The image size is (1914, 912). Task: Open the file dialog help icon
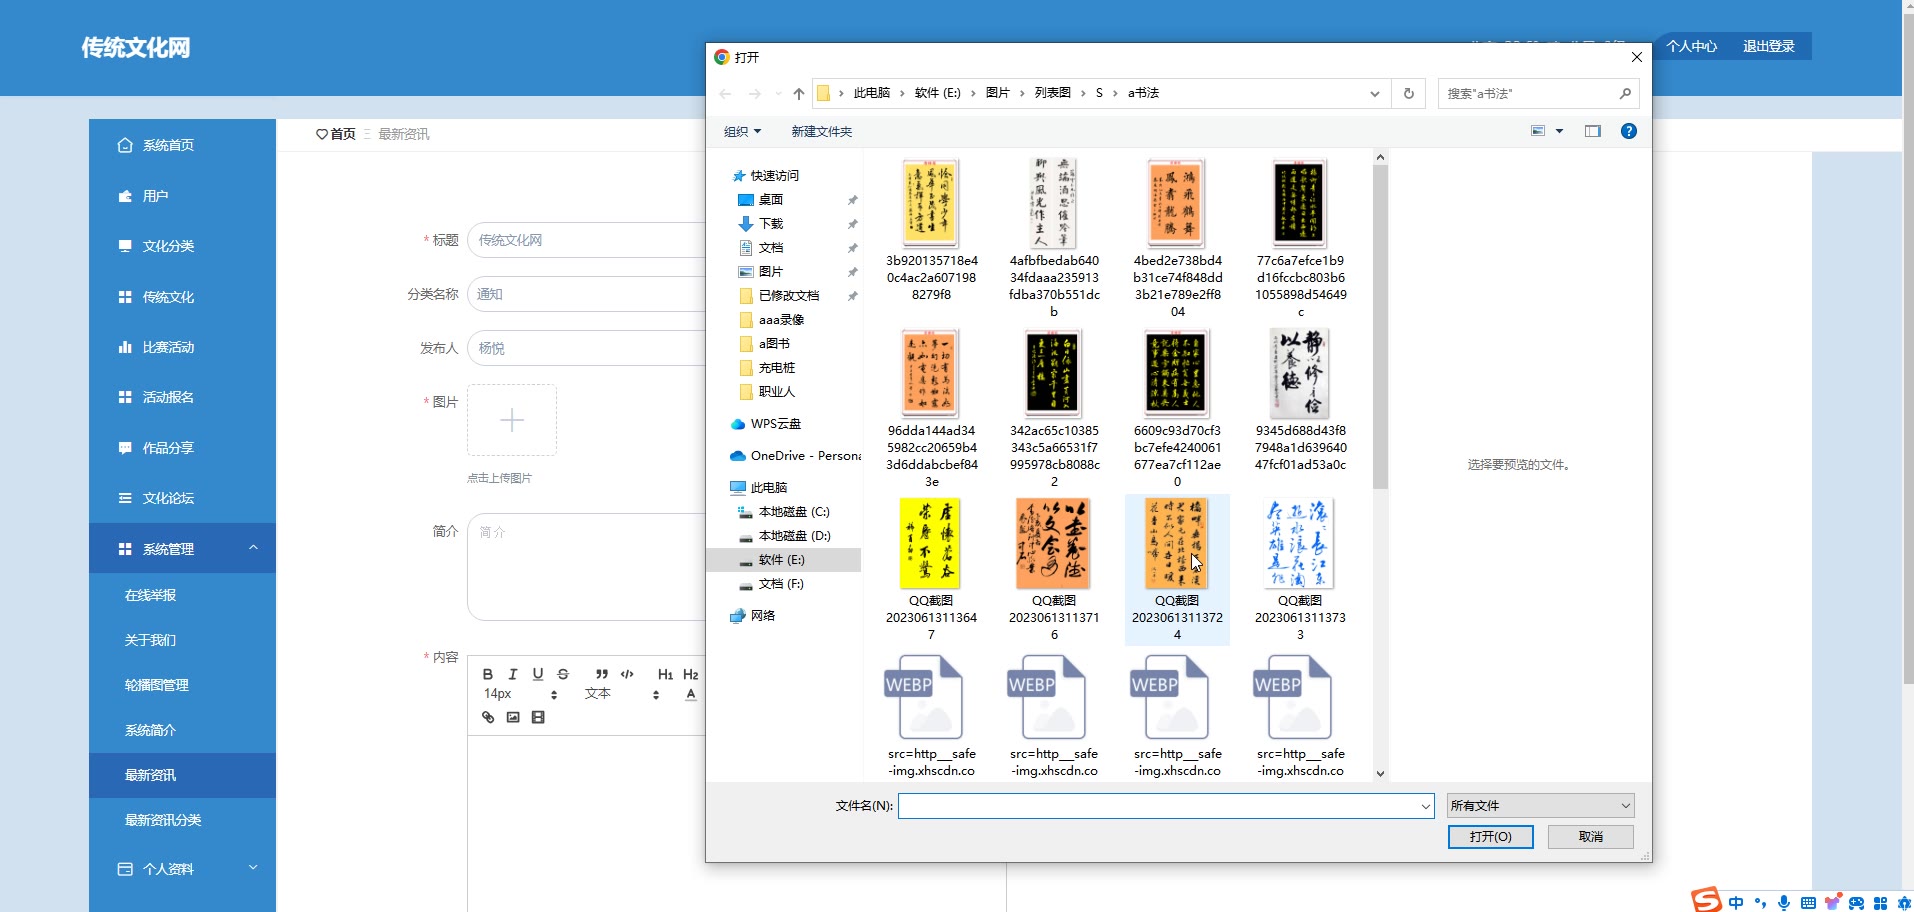tap(1628, 131)
